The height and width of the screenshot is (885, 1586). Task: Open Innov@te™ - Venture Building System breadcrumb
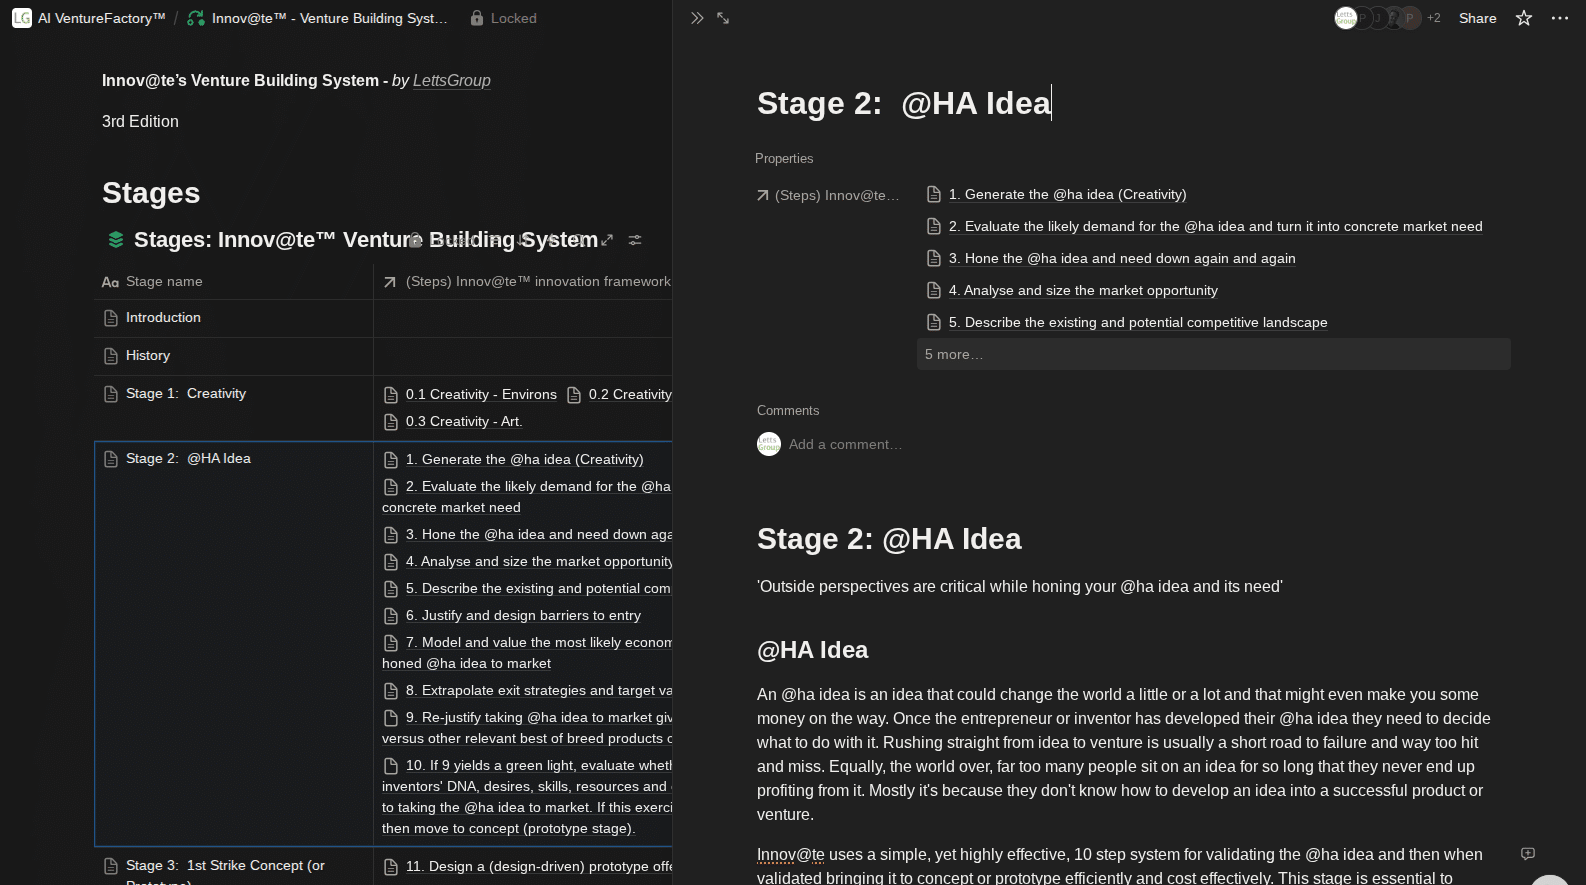click(x=330, y=18)
